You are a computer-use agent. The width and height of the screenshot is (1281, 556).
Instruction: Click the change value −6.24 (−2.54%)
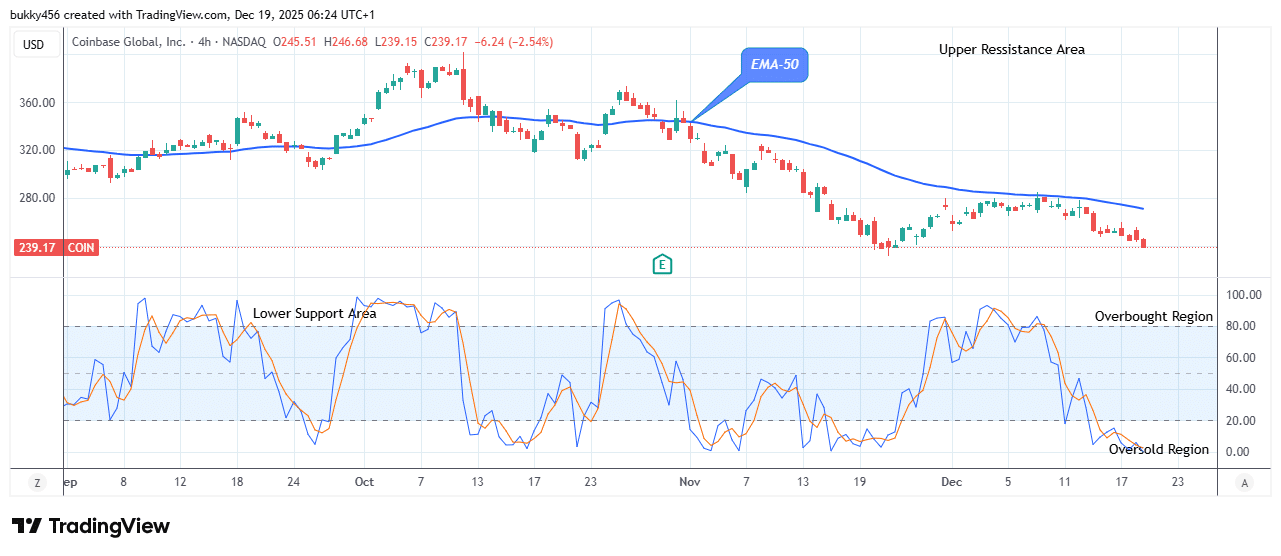pyautogui.click(x=512, y=42)
